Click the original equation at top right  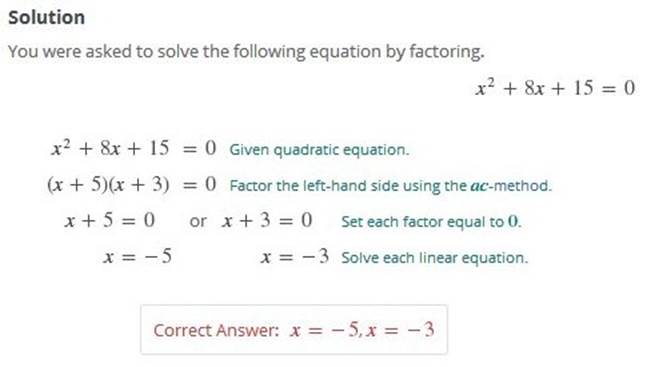555,88
